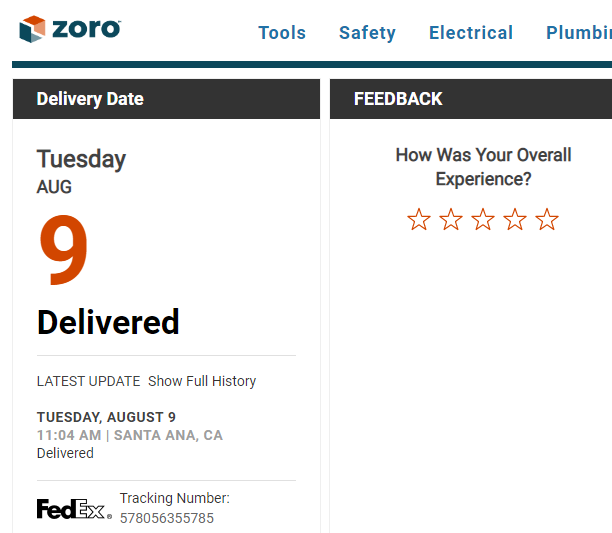The image size is (612, 533).
Task: Give a five-star overall rating
Action: coord(547,219)
